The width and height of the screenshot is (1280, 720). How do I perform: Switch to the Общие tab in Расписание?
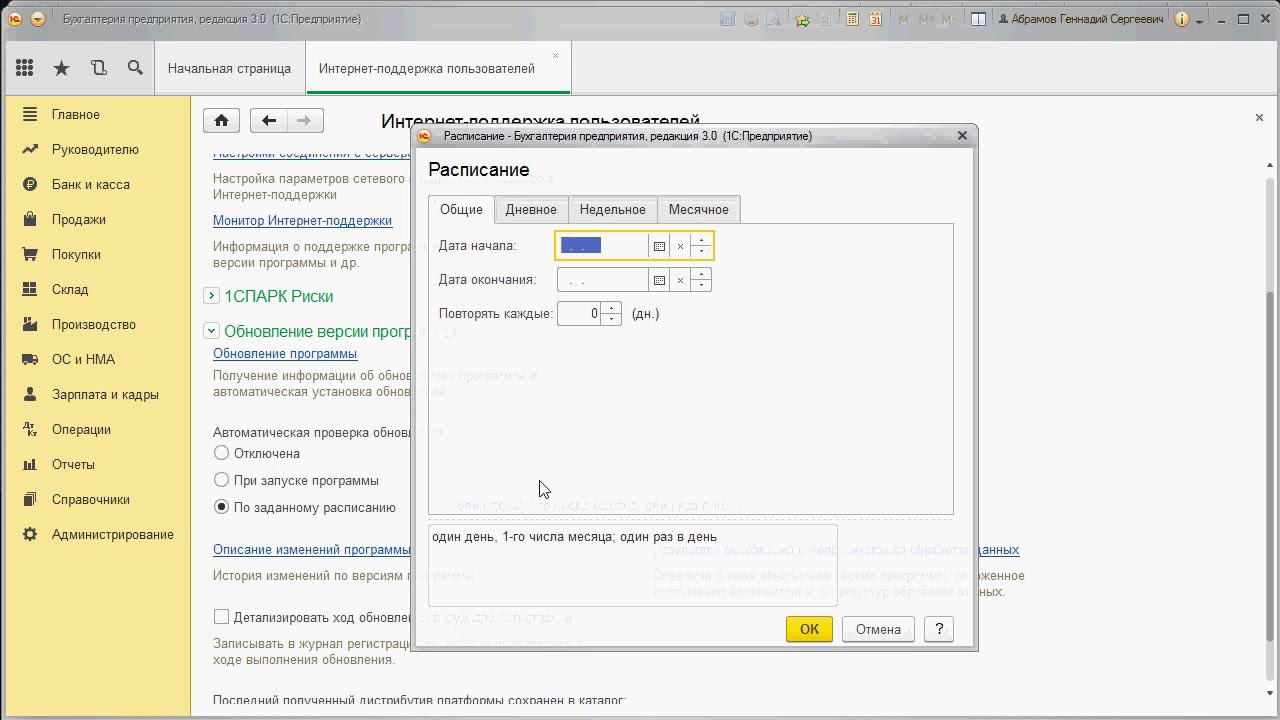461,209
